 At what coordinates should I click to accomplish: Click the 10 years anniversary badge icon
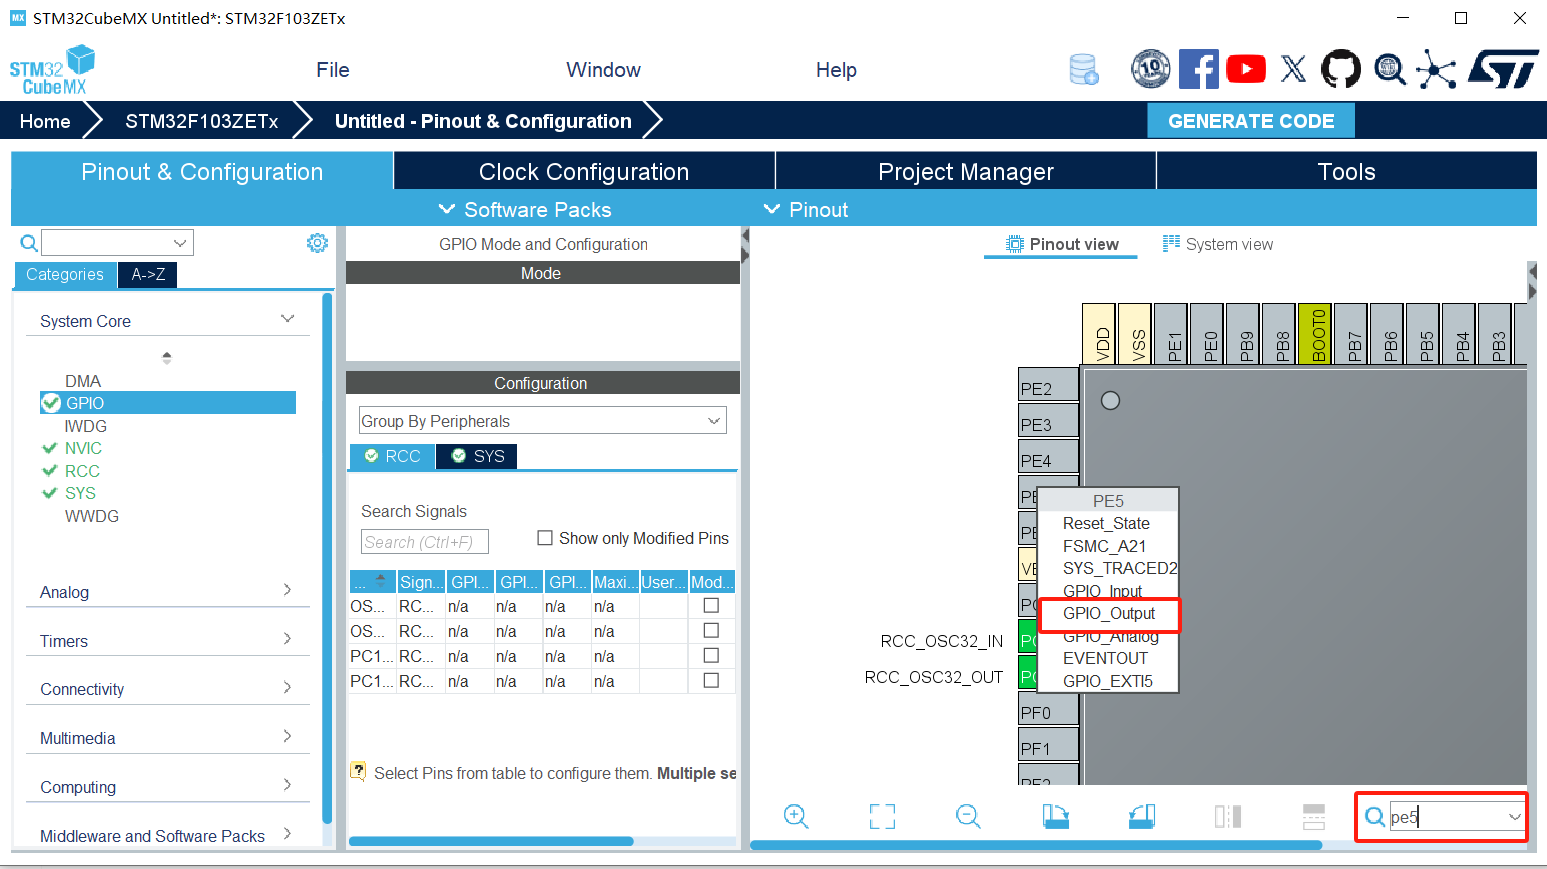click(x=1151, y=69)
